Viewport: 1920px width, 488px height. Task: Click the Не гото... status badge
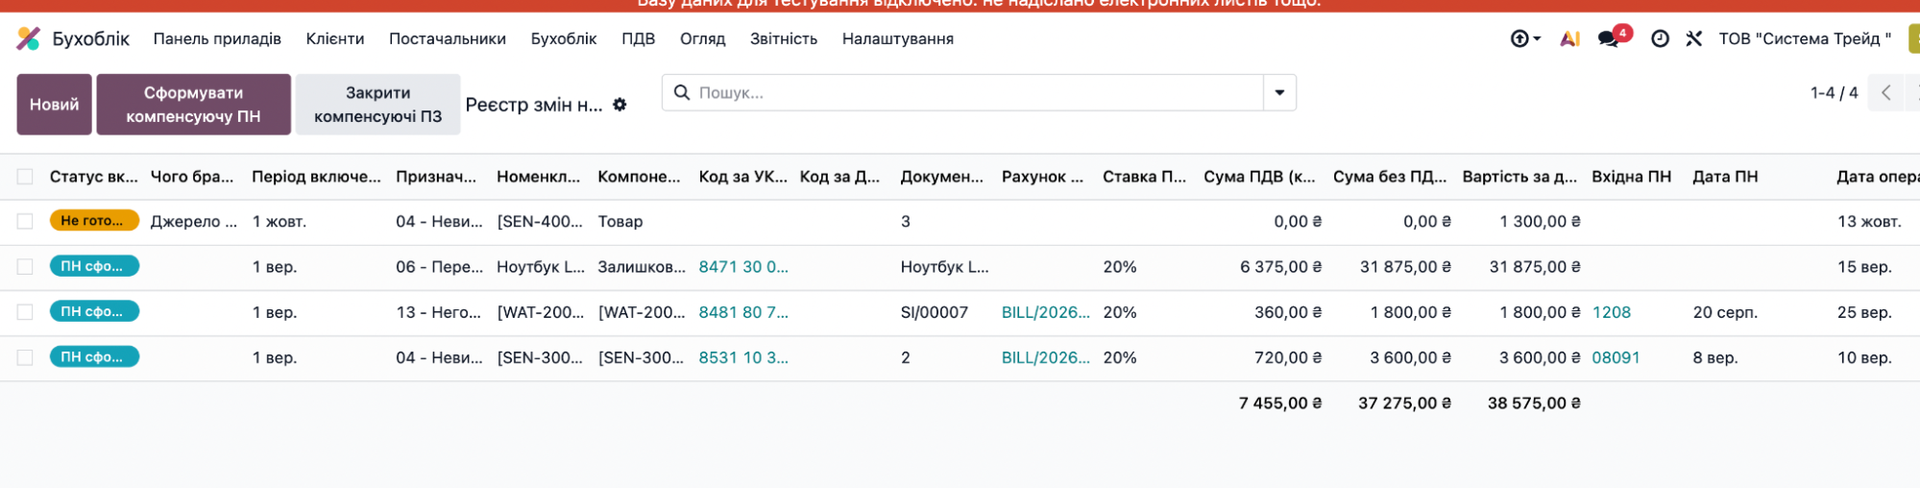(x=94, y=221)
